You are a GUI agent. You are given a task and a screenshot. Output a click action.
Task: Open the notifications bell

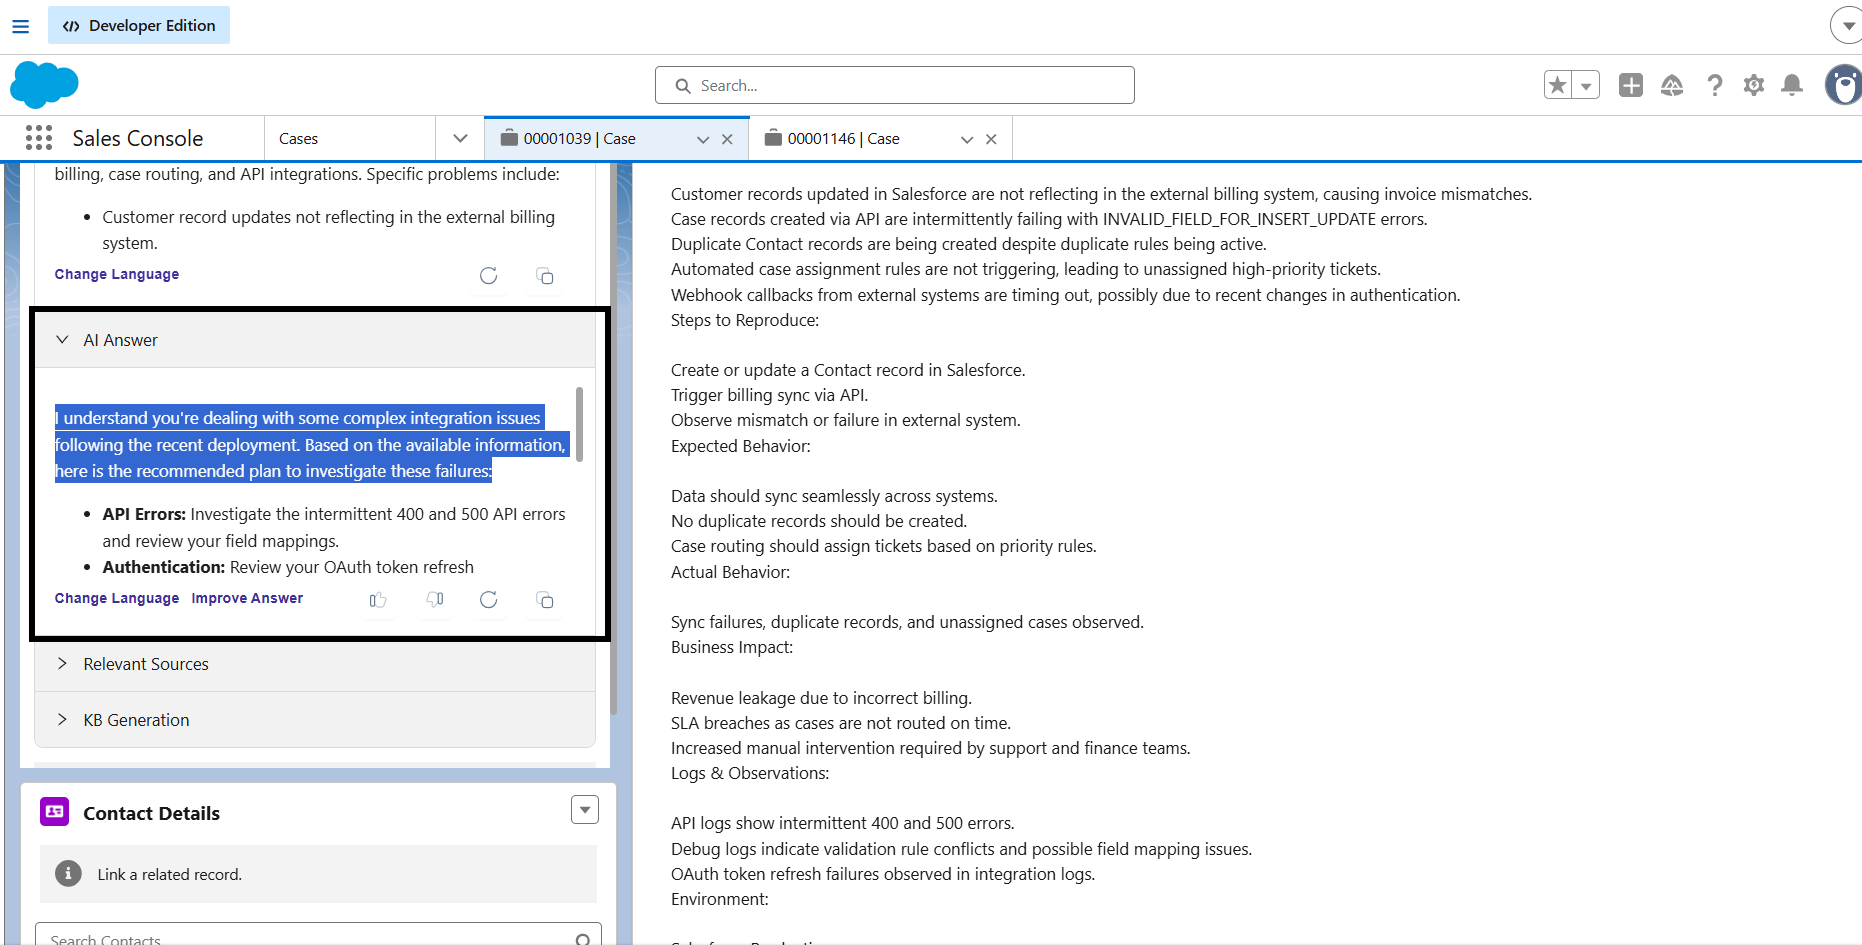pos(1792,85)
